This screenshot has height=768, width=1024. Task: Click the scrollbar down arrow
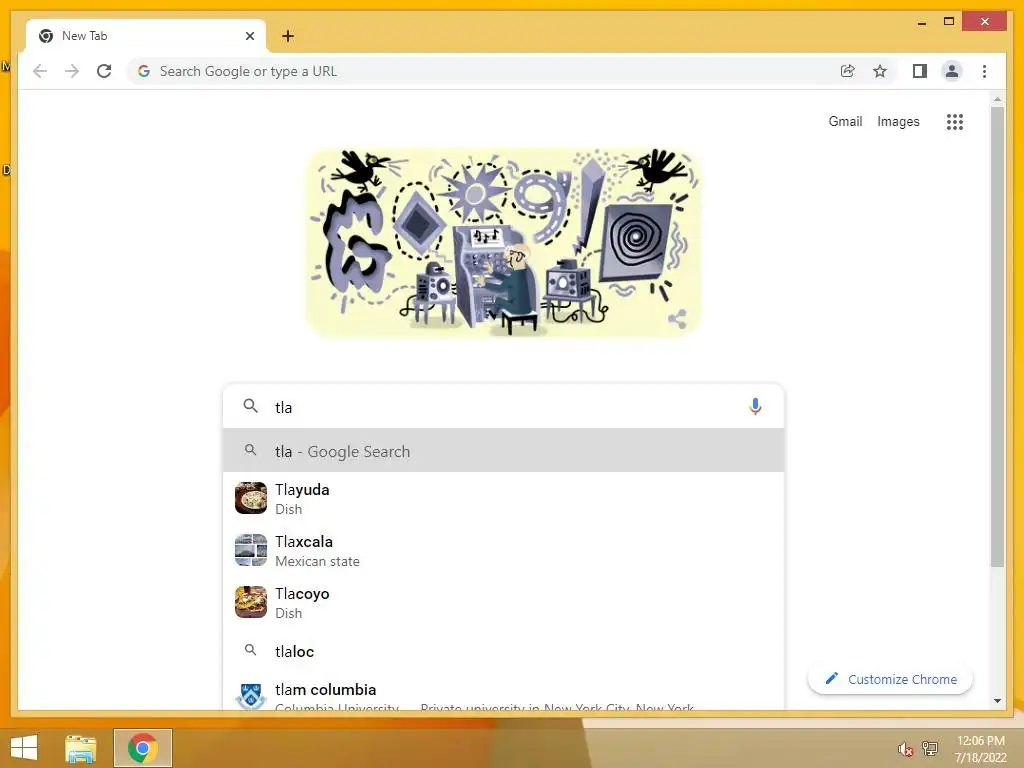click(x=997, y=701)
